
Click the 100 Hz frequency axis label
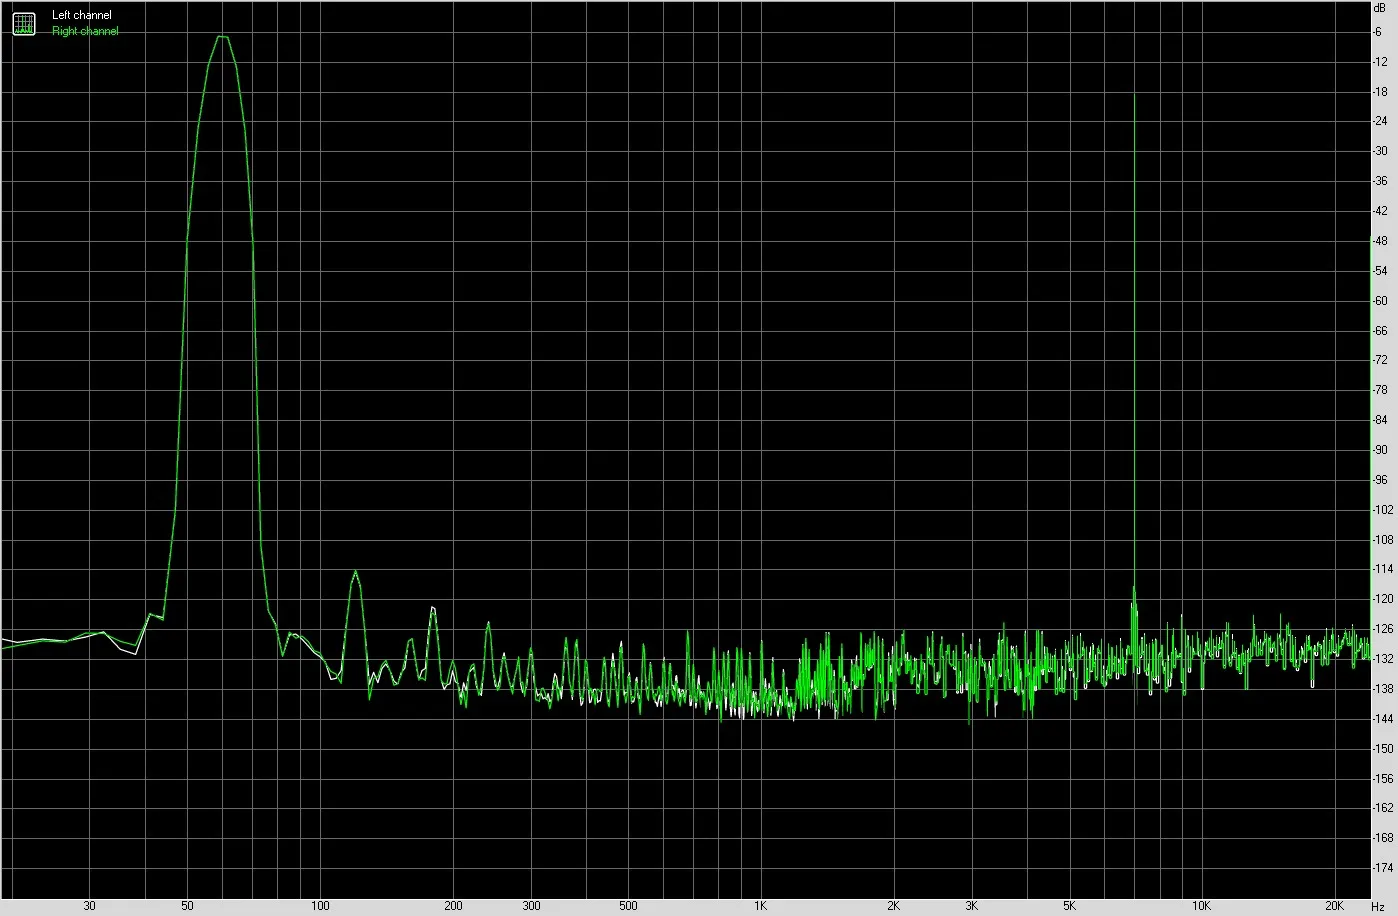[320, 906]
